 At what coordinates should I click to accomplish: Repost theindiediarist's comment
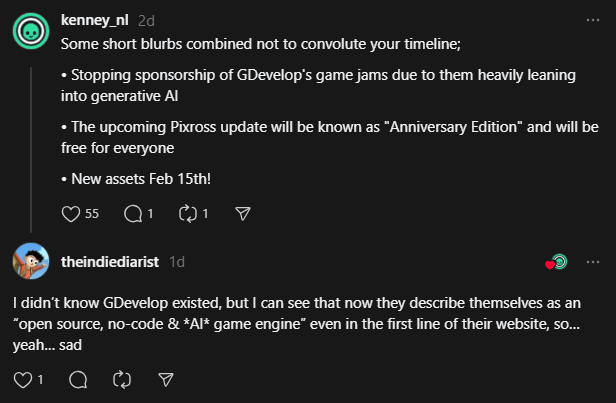(123, 379)
